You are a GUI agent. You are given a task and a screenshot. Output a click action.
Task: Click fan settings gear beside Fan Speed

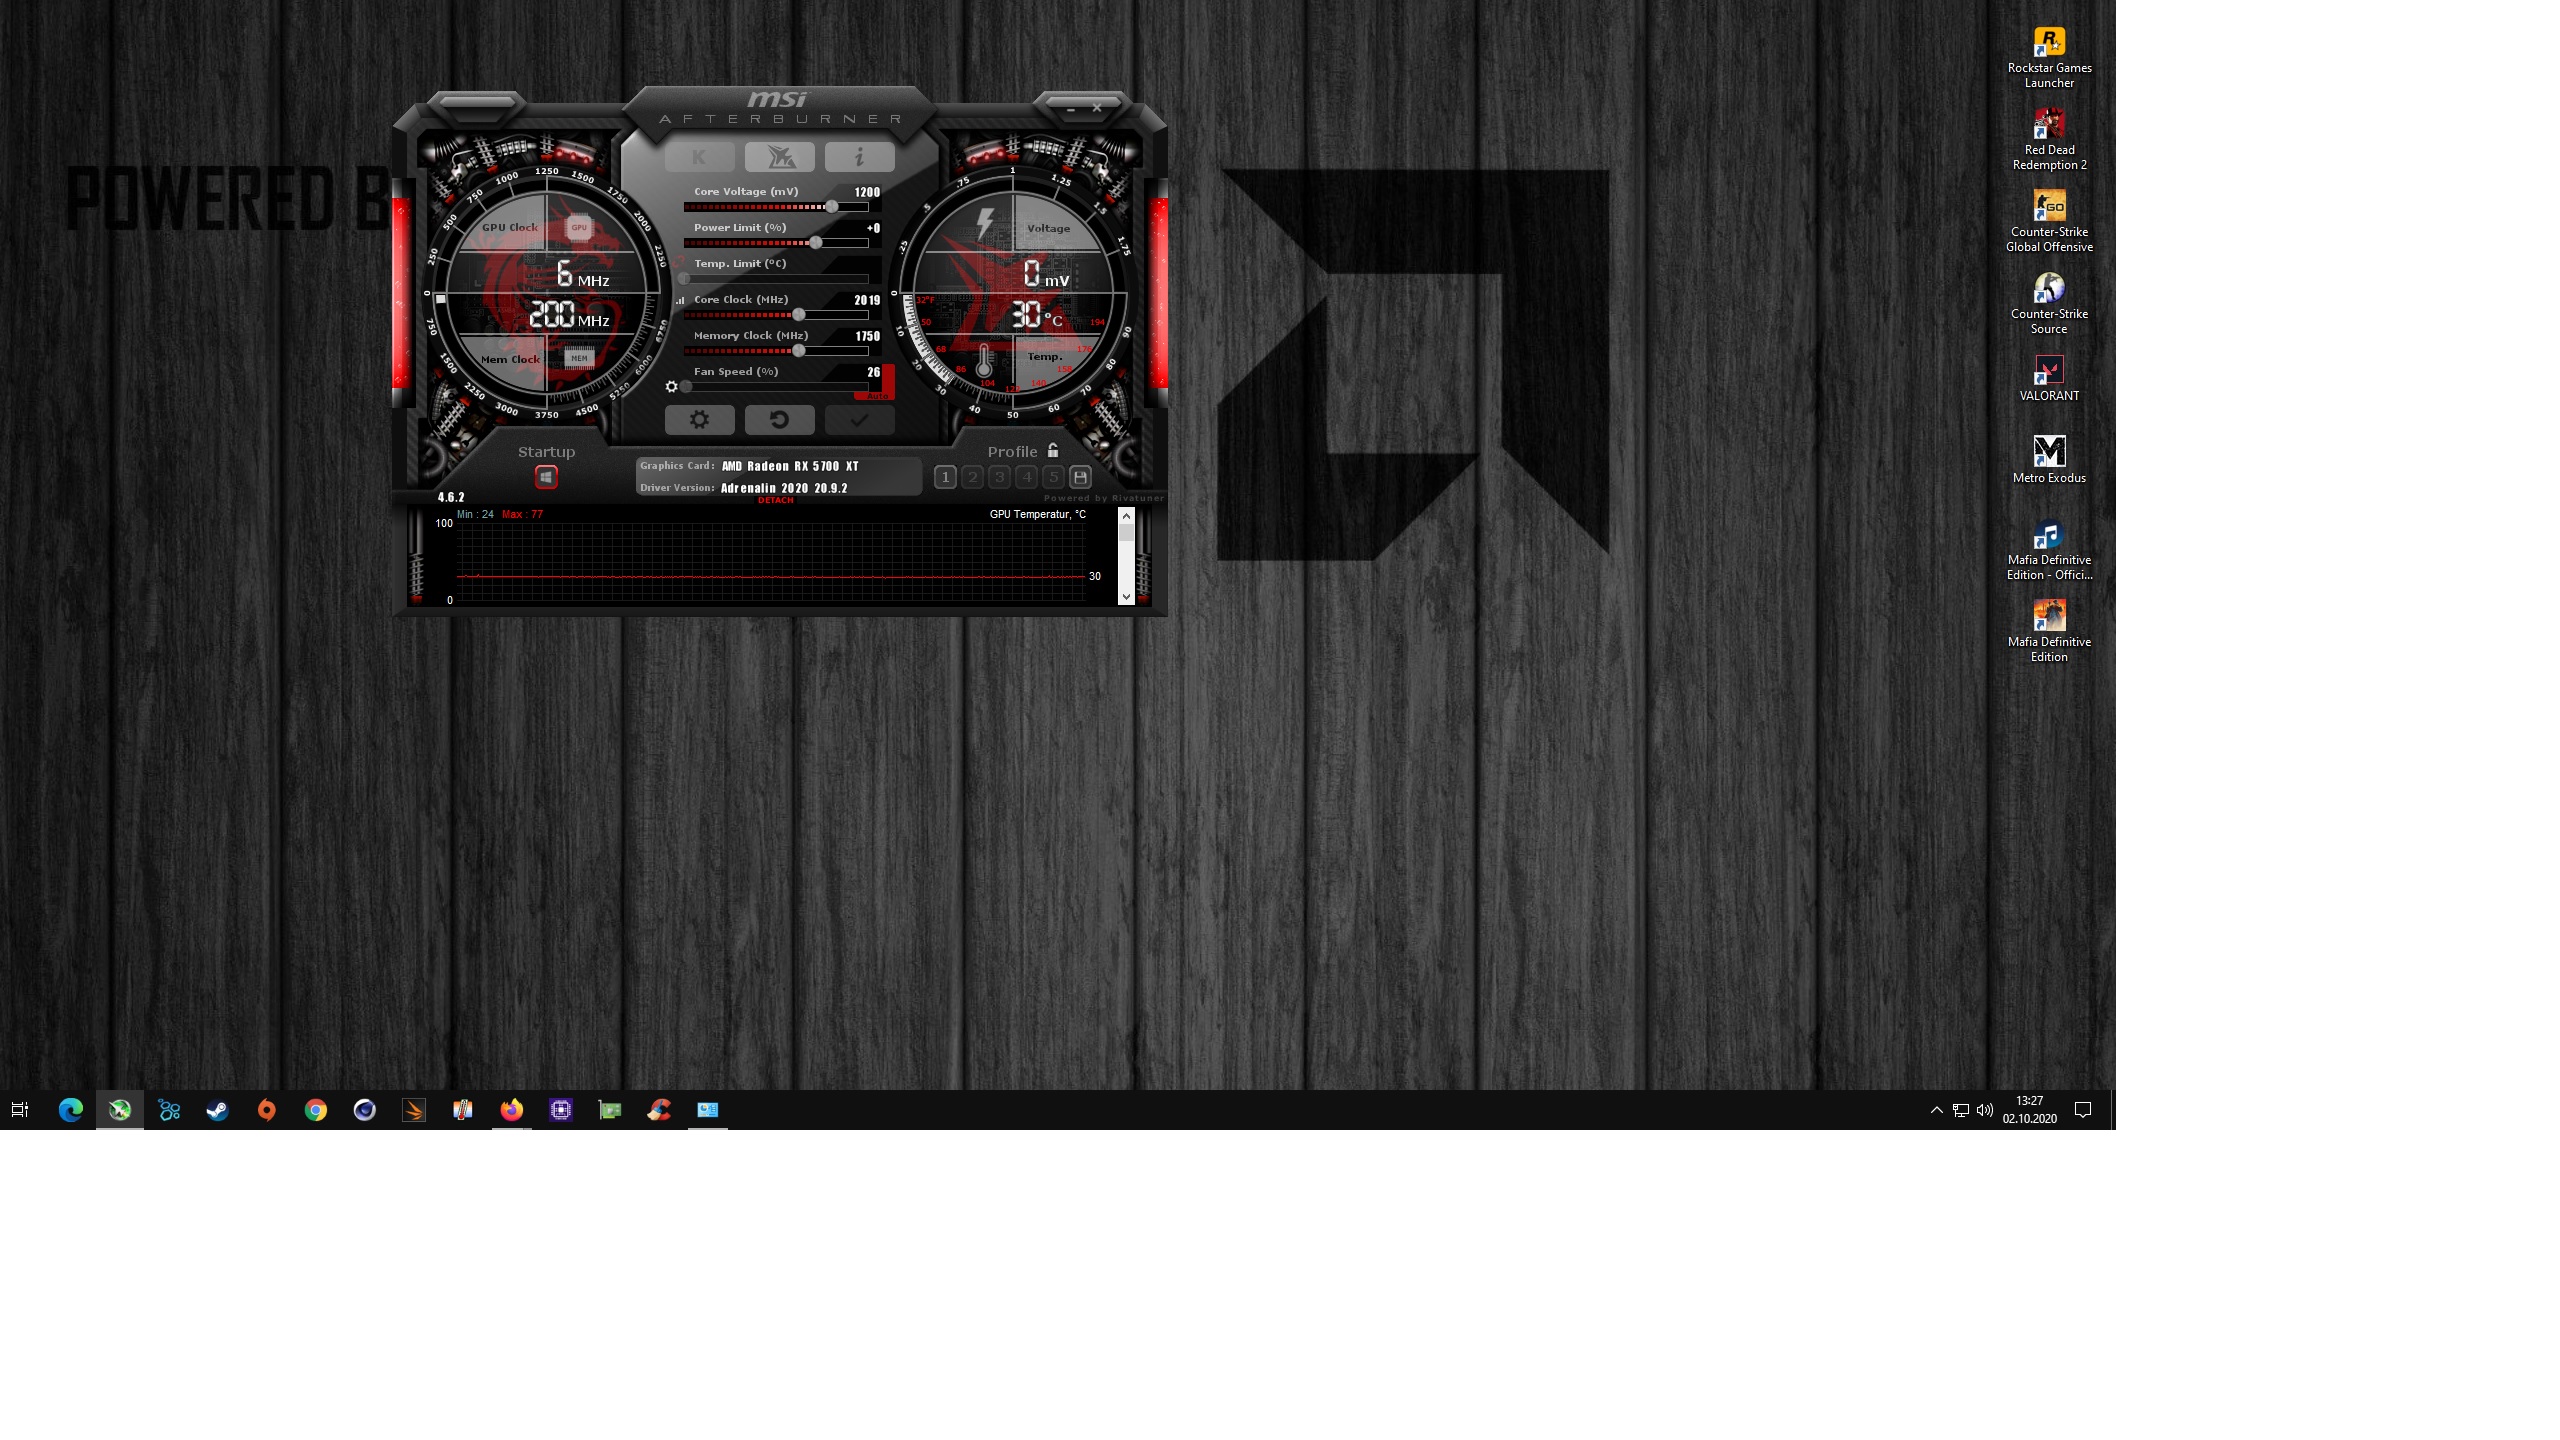click(x=672, y=386)
